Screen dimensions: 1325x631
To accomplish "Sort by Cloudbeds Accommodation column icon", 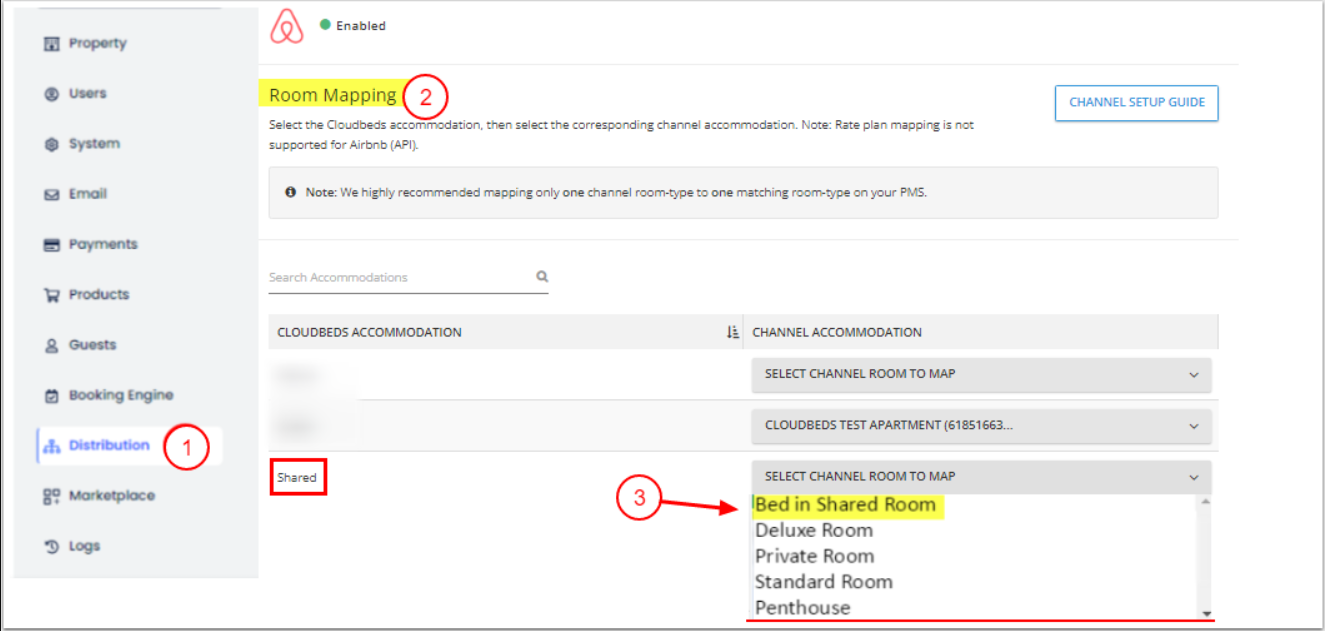I will [732, 332].
